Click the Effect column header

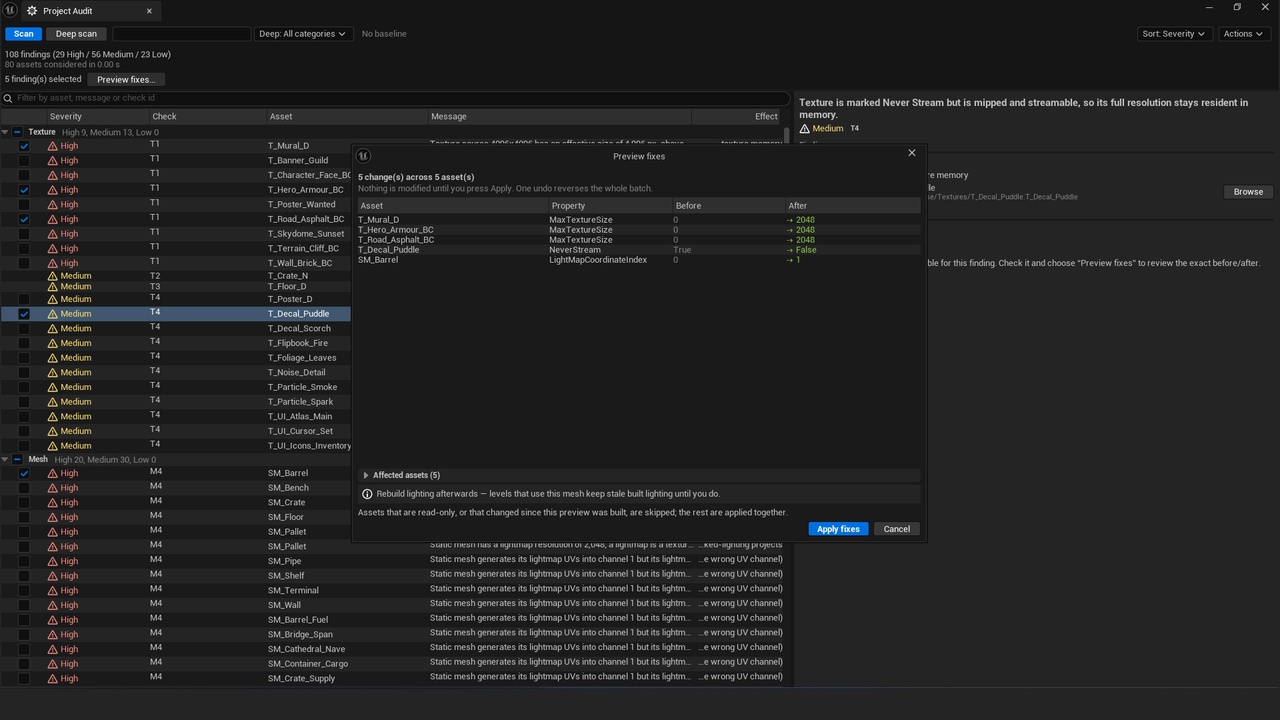click(x=738, y=117)
